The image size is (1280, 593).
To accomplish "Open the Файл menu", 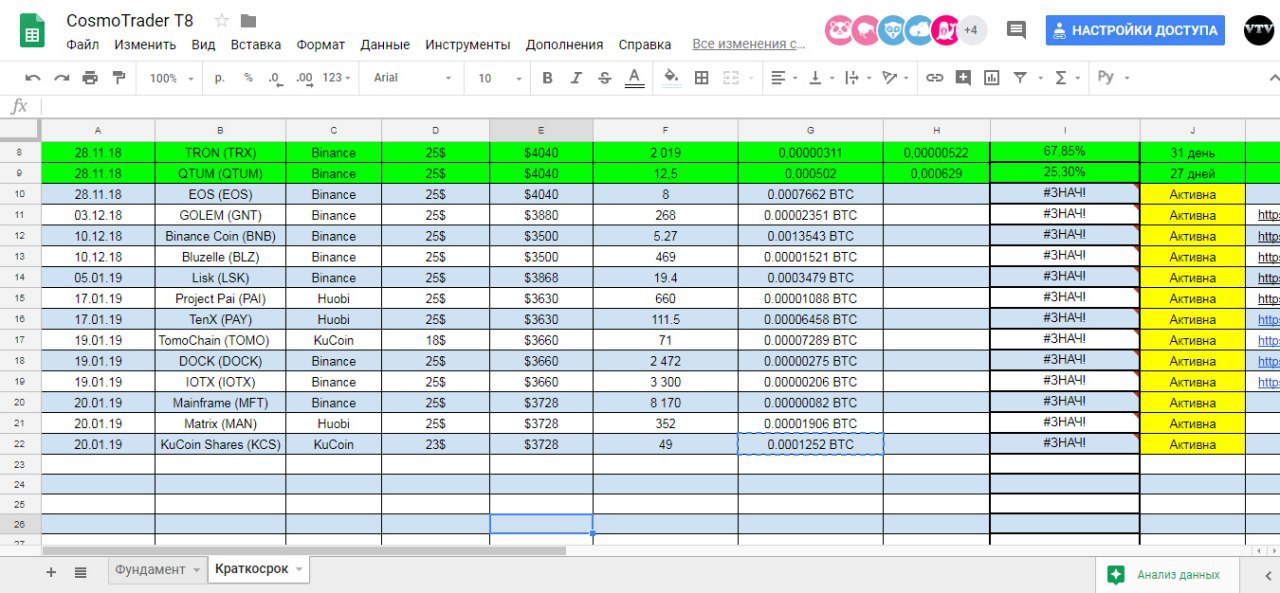I will [82, 45].
